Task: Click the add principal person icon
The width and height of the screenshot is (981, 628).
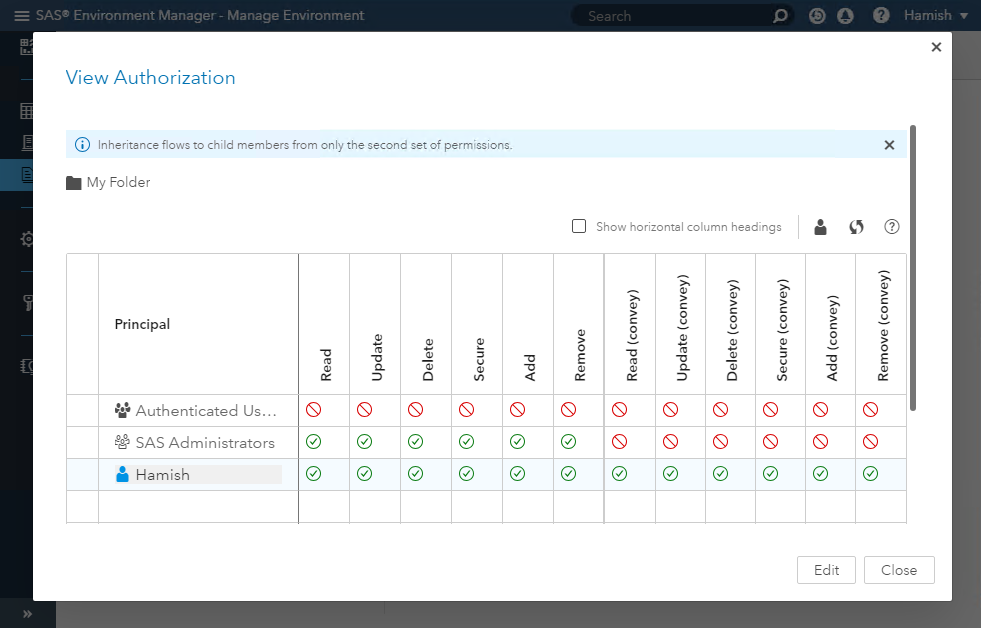Action: (820, 227)
